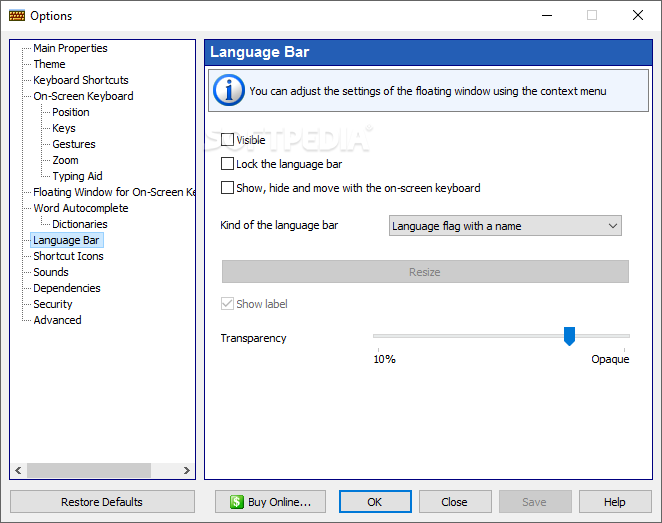
Task: Check Lock the language bar
Action: [227, 164]
